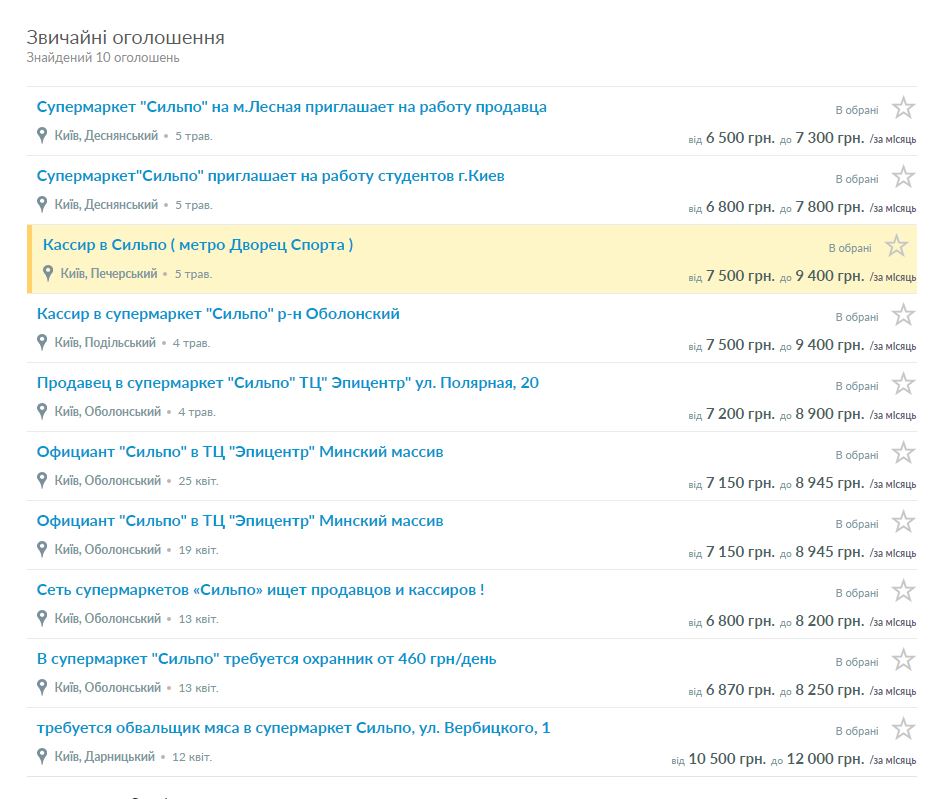The image size is (938, 799).
Task: Star the обвальщик мяса listing
Action: point(903,729)
